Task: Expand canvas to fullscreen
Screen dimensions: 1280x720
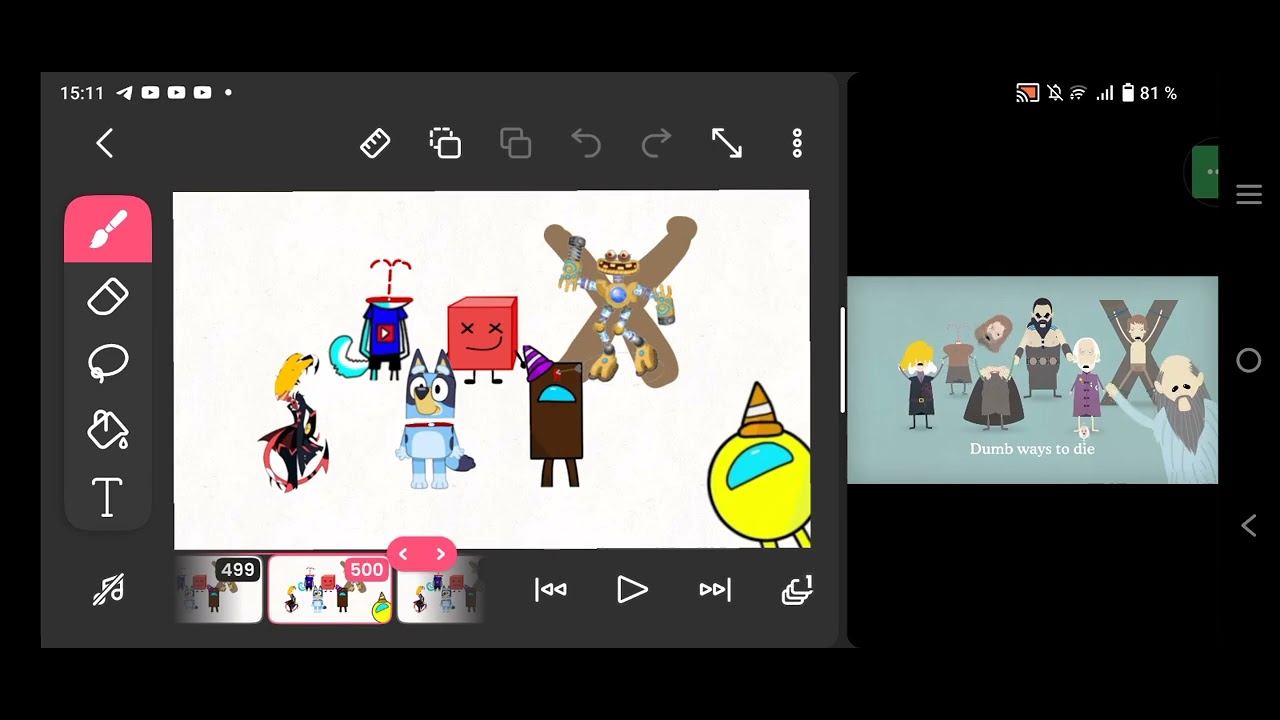Action: [x=727, y=143]
